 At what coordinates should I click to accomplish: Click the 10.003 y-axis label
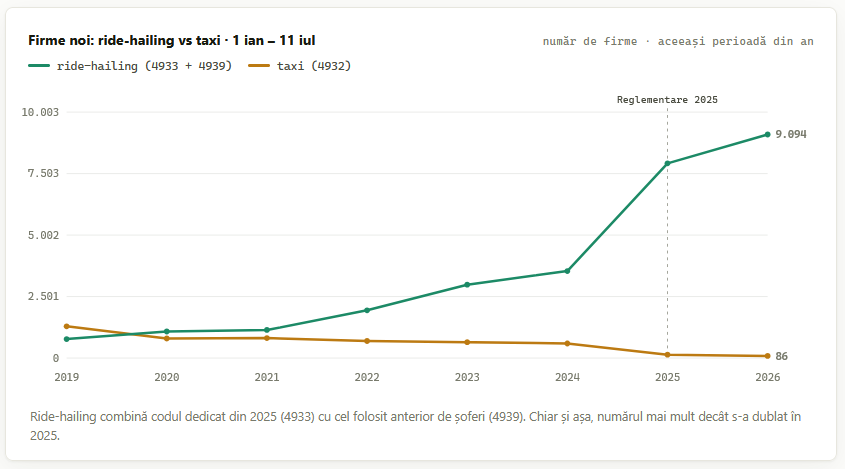click(40, 112)
